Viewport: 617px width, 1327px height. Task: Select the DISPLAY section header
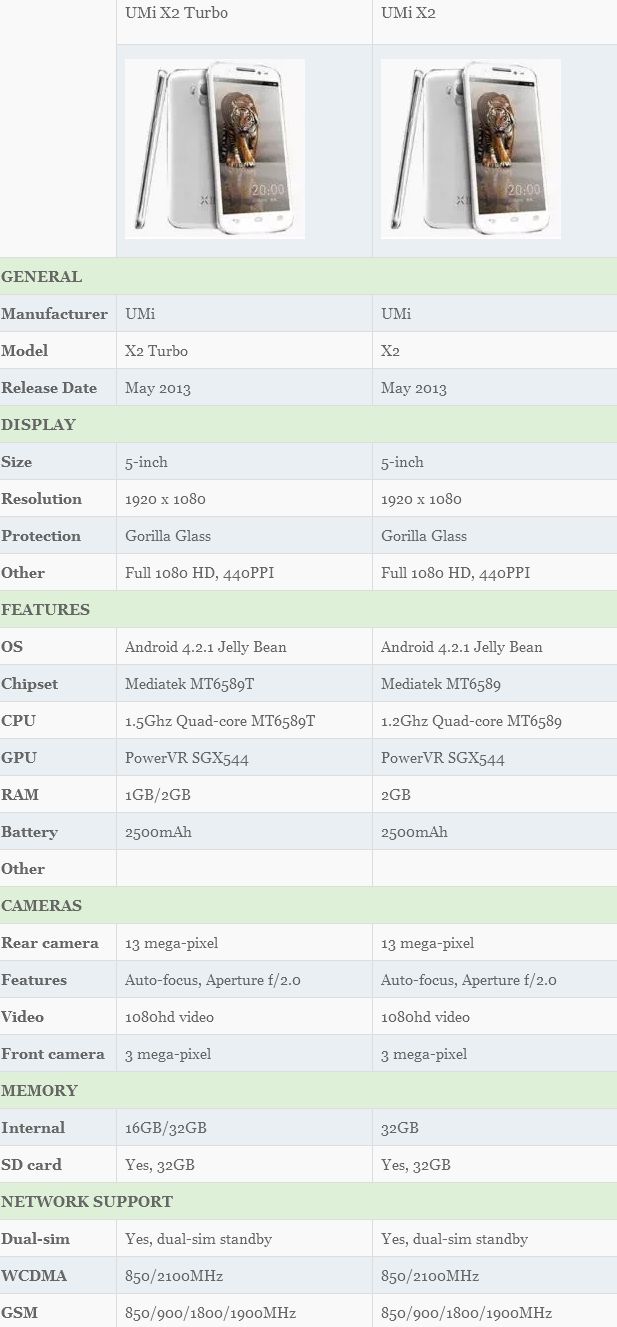click(x=38, y=425)
